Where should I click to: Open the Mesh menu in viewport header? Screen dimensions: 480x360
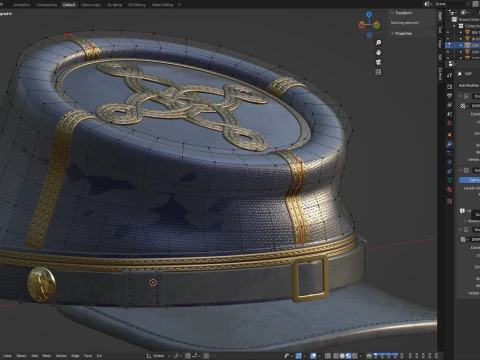tap(47, 356)
